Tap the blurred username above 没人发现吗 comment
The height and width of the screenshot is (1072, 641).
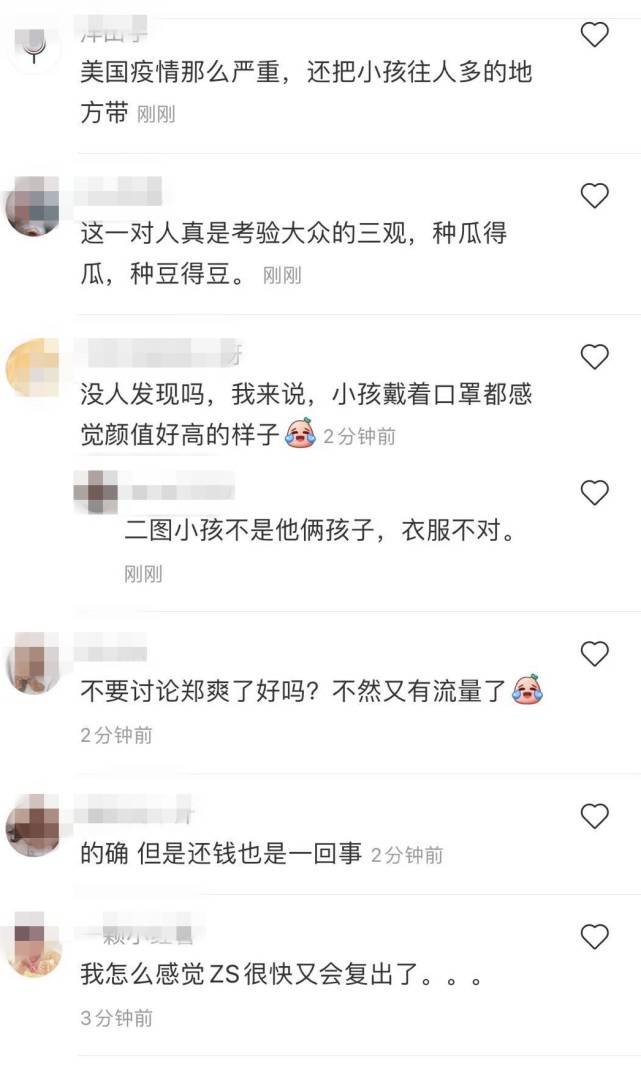pos(159,353)
